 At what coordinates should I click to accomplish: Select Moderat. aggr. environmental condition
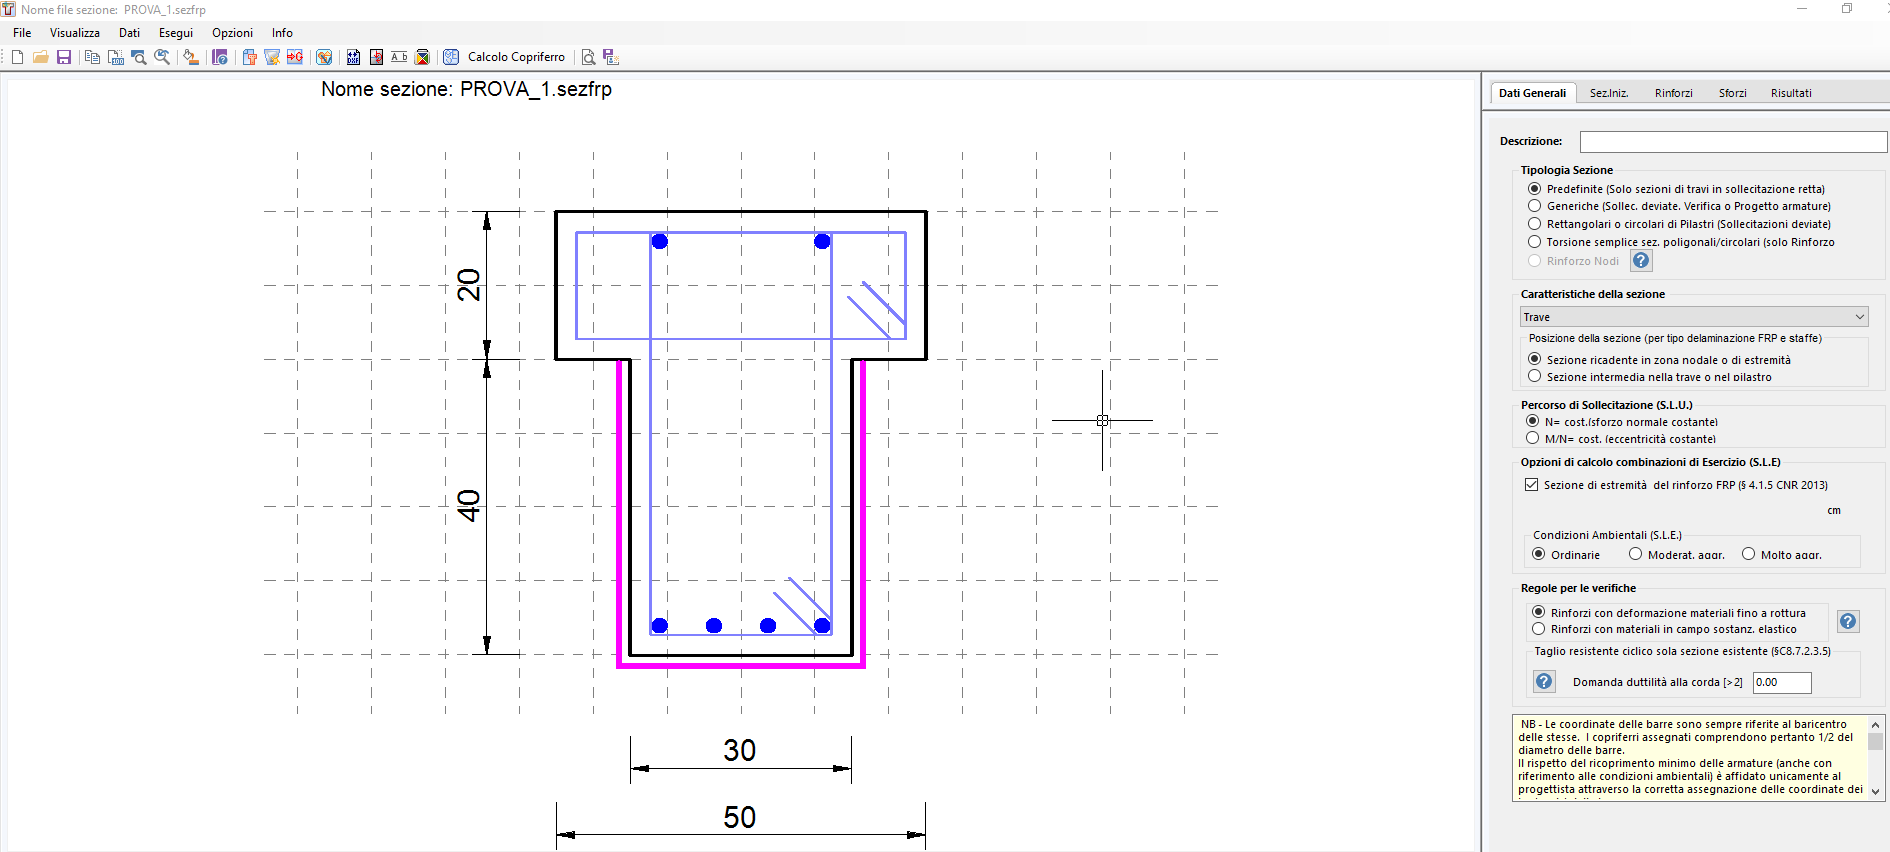(1636, 554)
